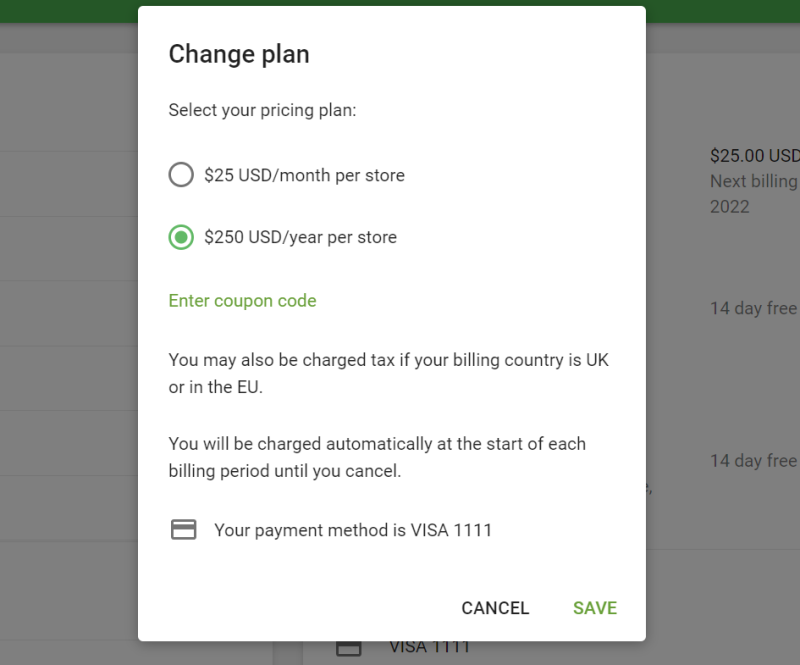
Task: Open the Enter coupon code link
Action: (x=242, y=300)
